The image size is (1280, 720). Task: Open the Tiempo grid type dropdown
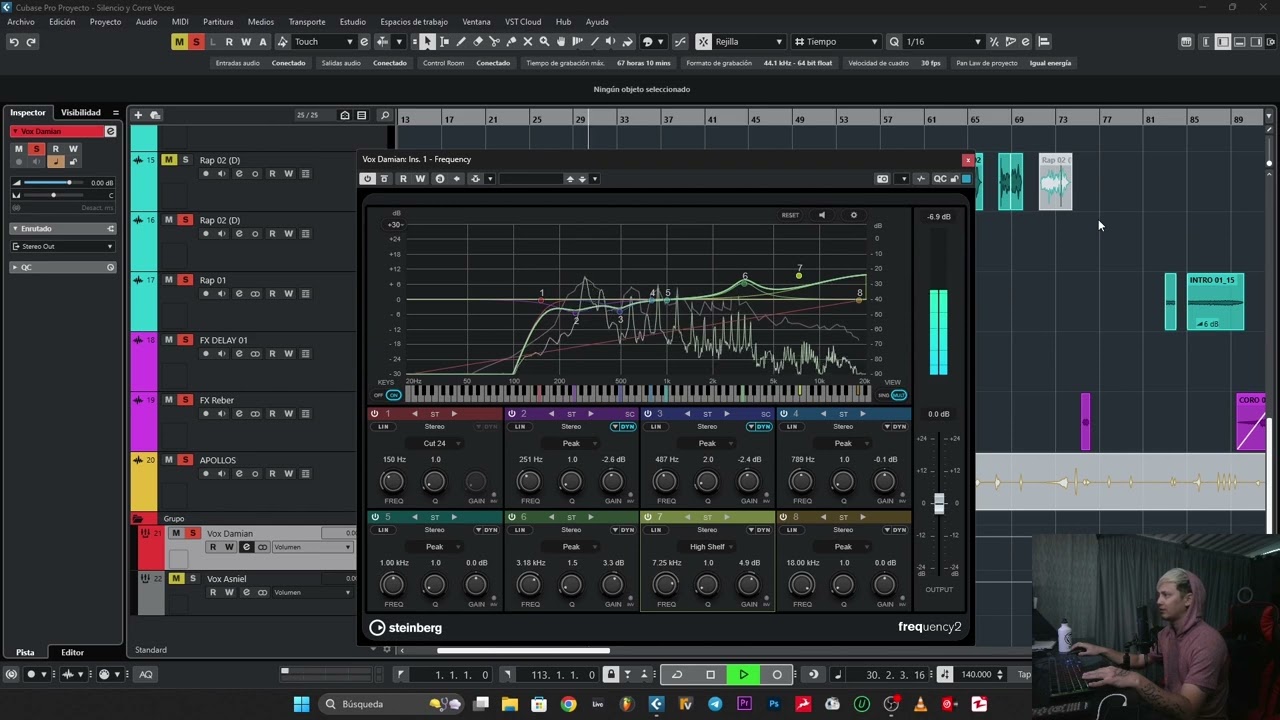pyautogui.click(x=842, y=41)
